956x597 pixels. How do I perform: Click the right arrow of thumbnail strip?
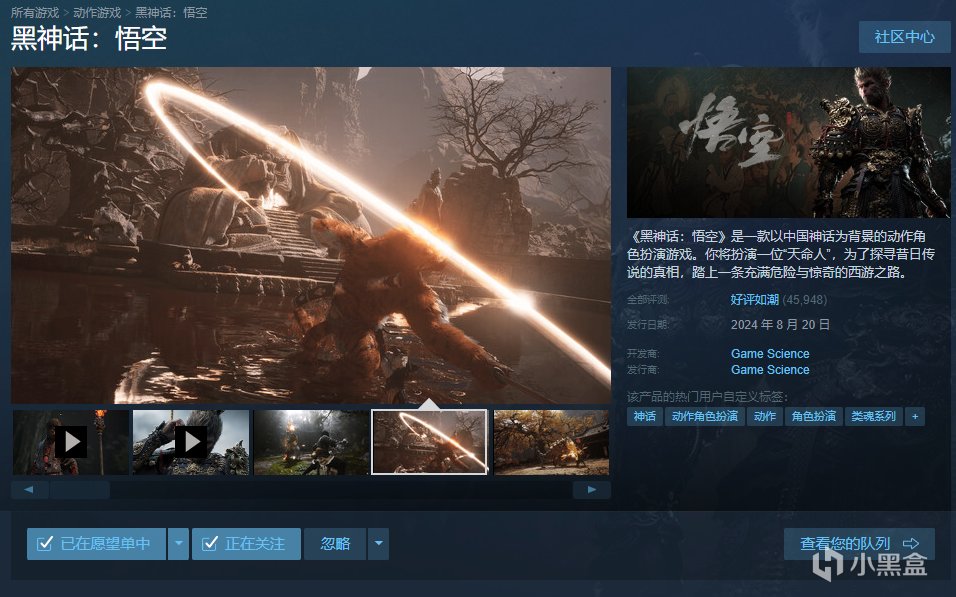(591, 490)
